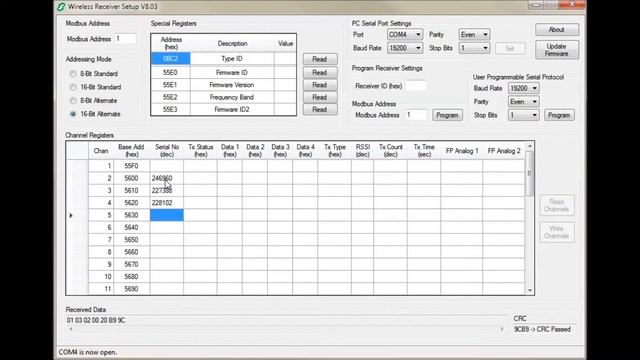Click the Set serial port button
640x360 pixels.
coord(510,48)
